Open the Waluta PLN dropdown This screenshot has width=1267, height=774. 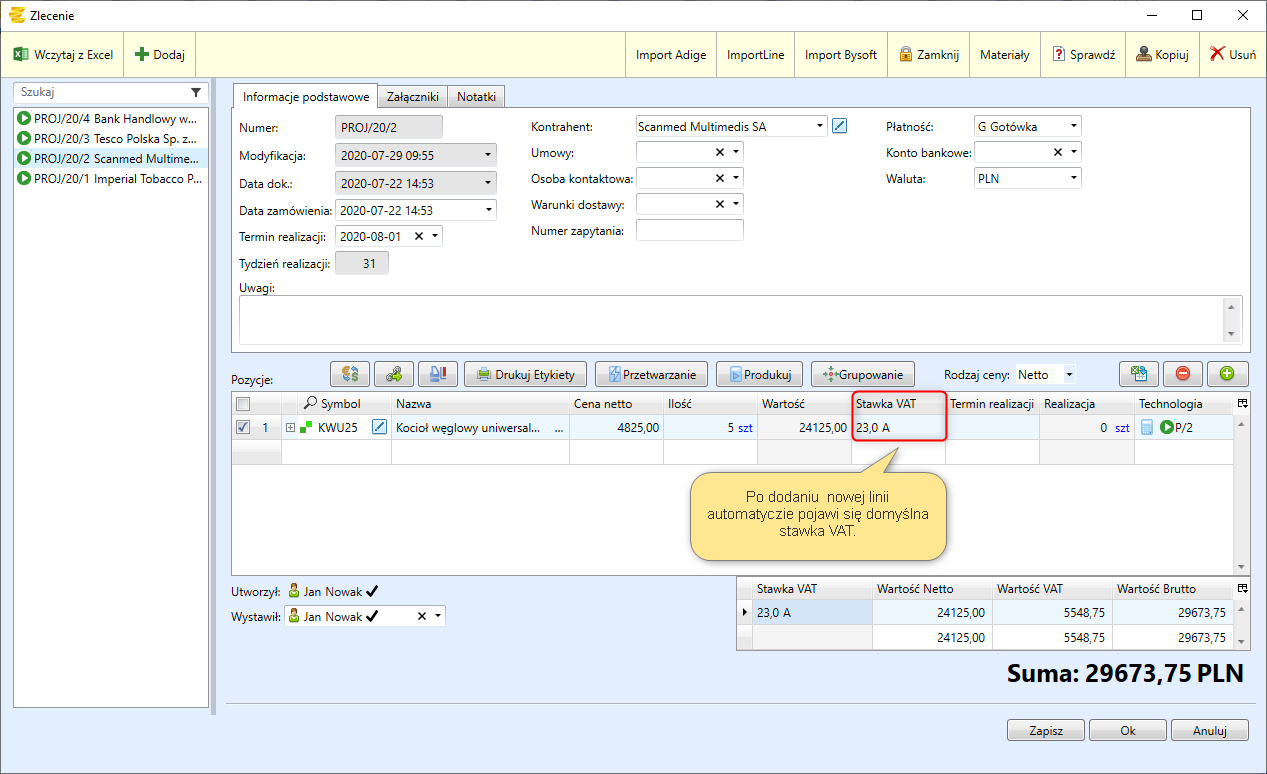coord(1073,178)
